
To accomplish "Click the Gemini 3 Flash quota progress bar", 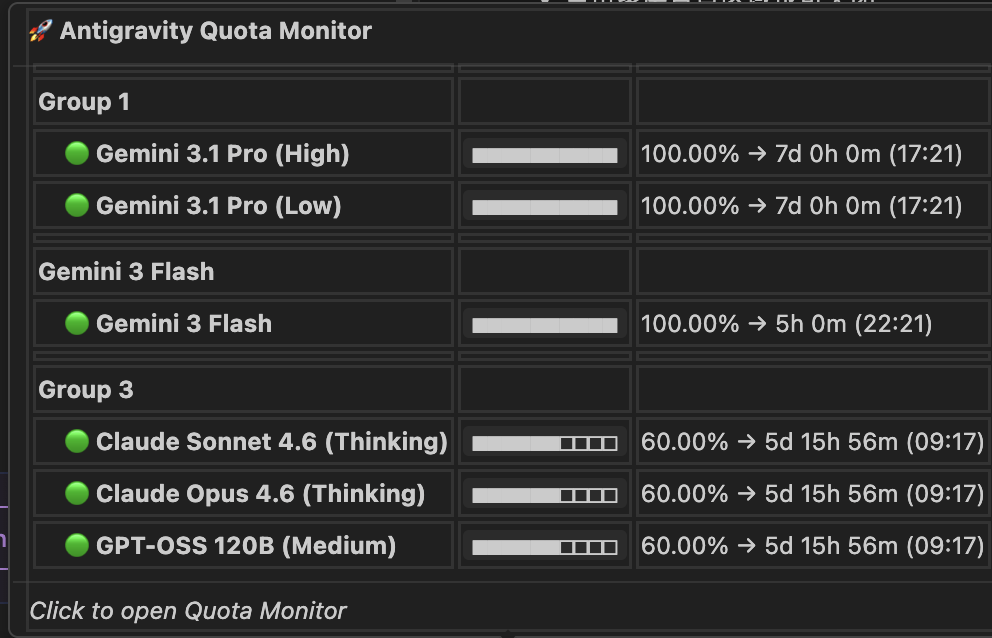I will 544,325.
